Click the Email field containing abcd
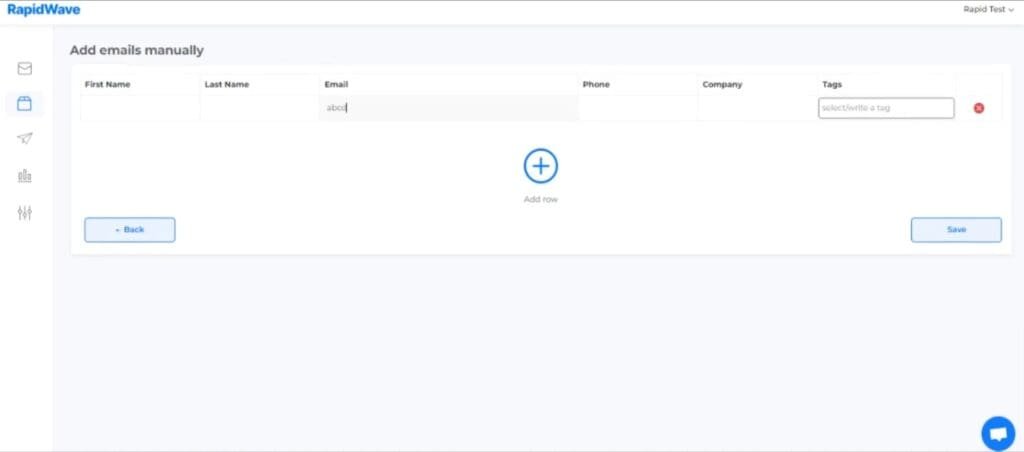 coord(449,108)
